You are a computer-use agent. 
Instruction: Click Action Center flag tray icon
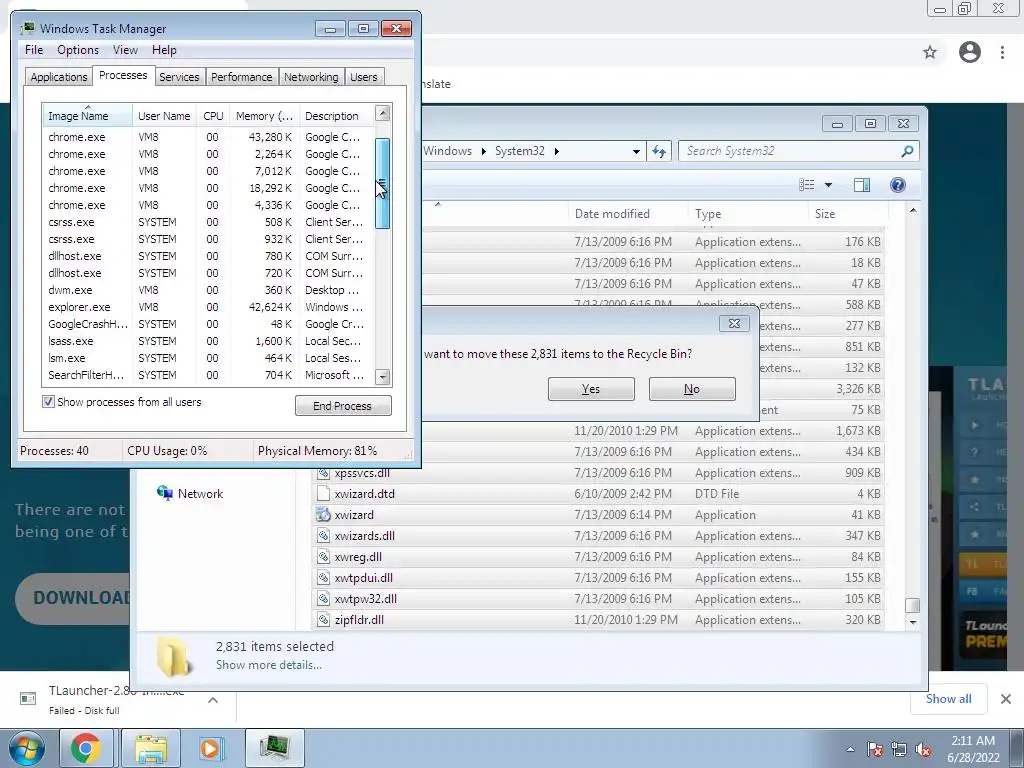click(x=874, y=750)
